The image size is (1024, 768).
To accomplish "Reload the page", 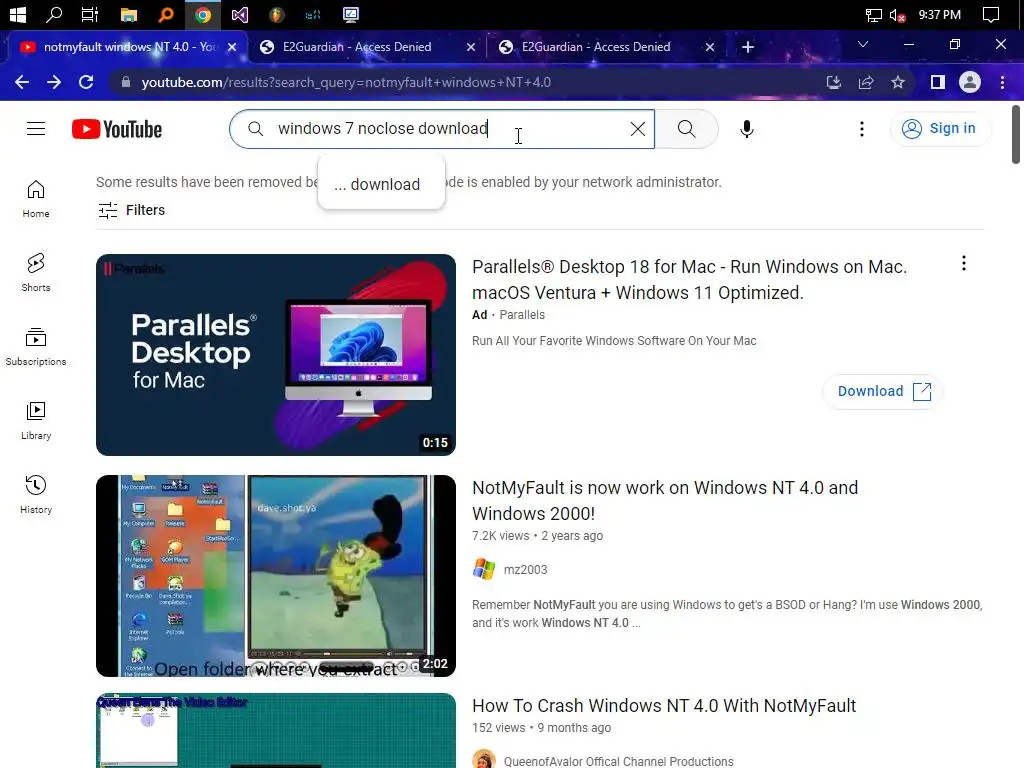I will (86, 82).
